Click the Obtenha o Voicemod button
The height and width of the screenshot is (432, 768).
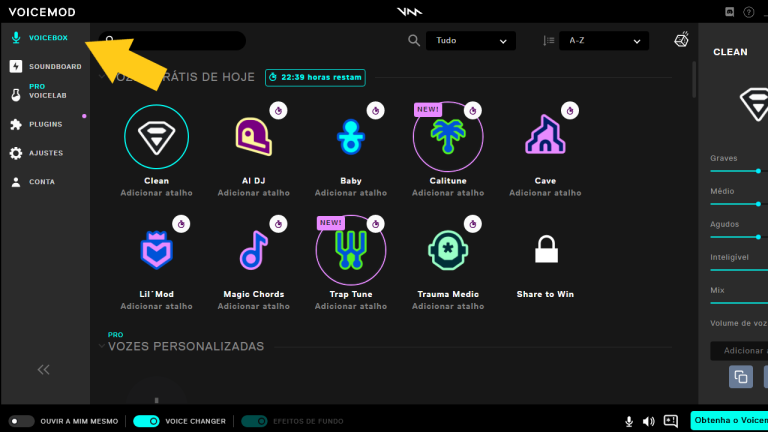coord(729,421)
